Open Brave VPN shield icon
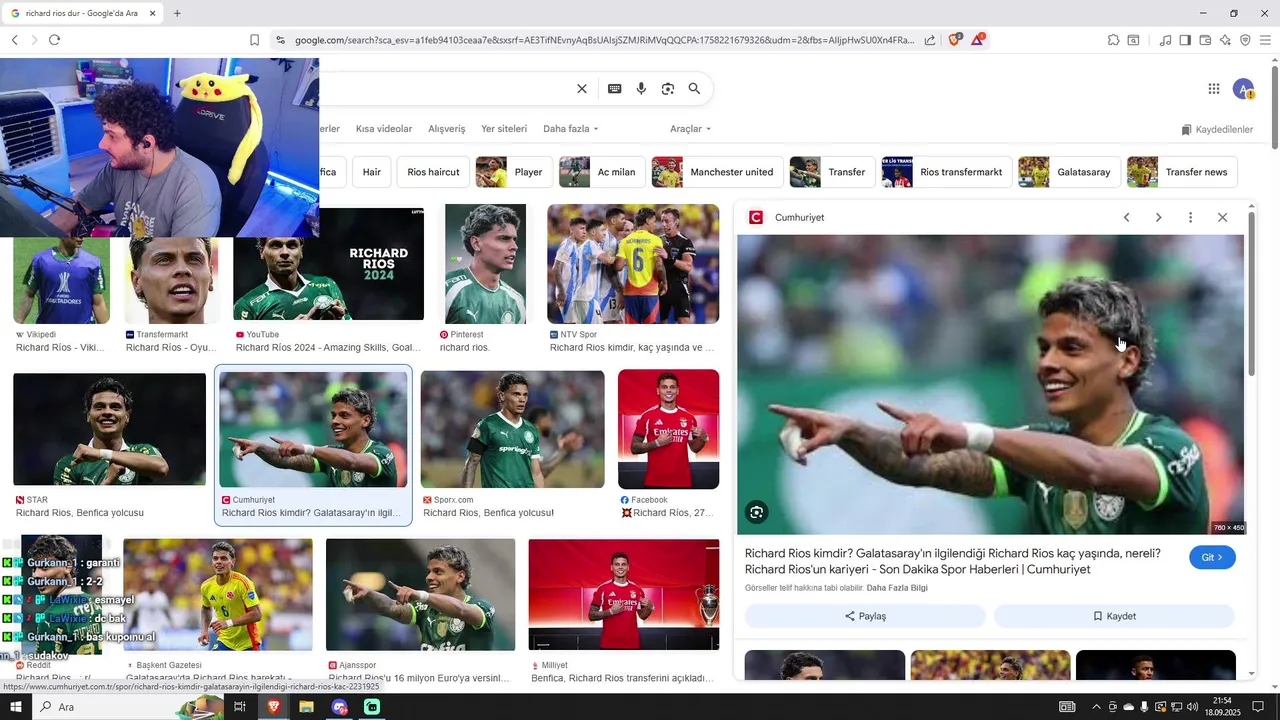1280x720 pixels. click(1245, 40)
